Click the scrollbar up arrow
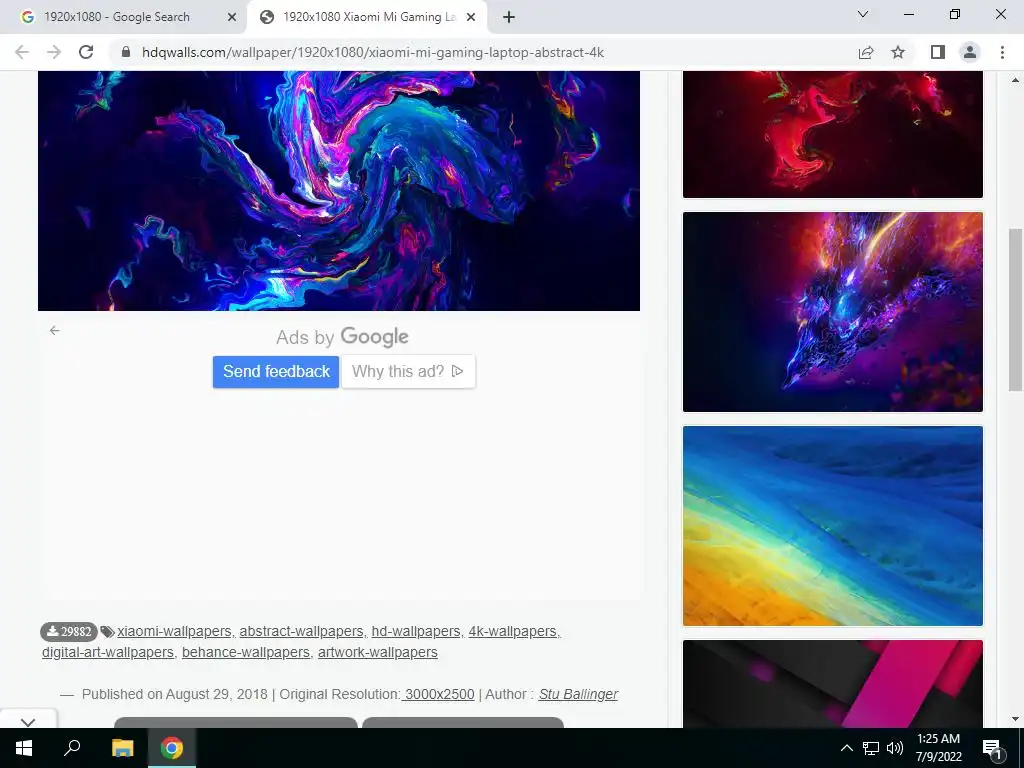Screen dimensions: 1024x768 pyautogui.click(x=1016, y=80)
